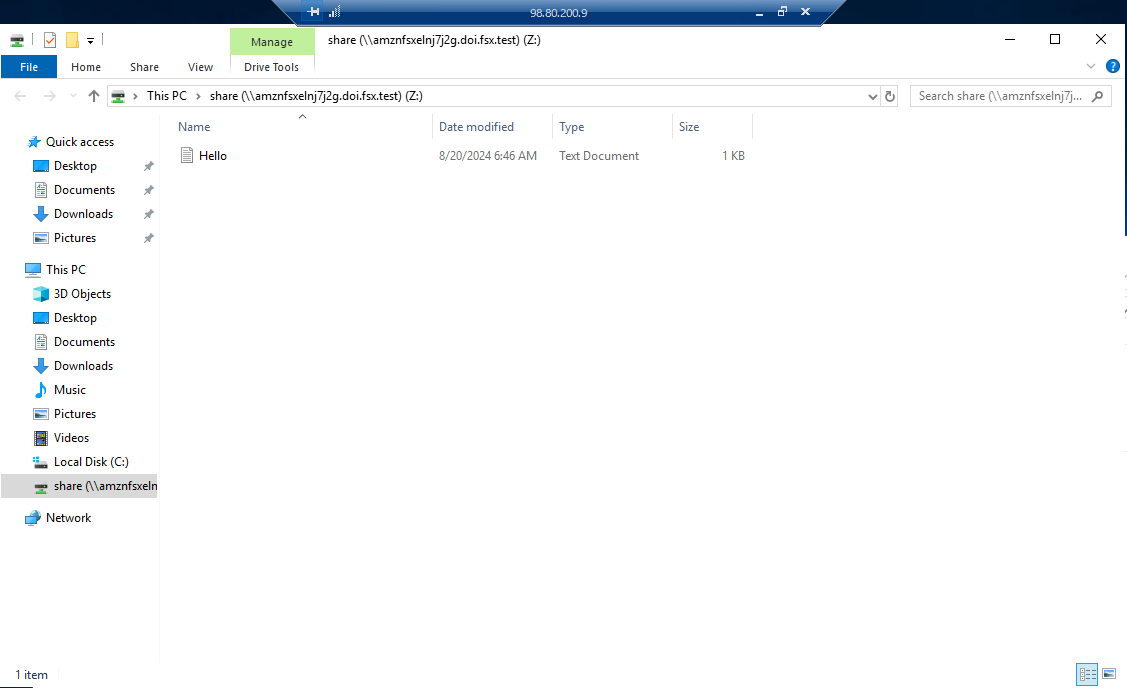Expand chevron after This PC in breadcrumb
The image size is (1127, 688).
198,96
